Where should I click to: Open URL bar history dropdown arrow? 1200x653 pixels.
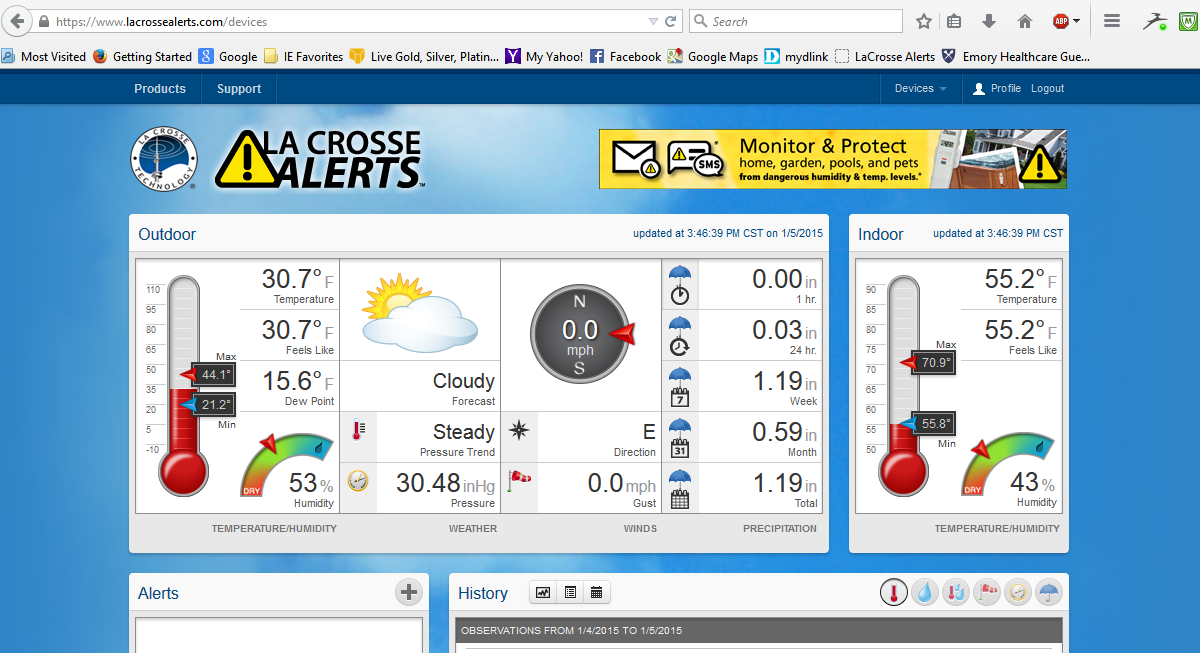click(x=653, y=21)
